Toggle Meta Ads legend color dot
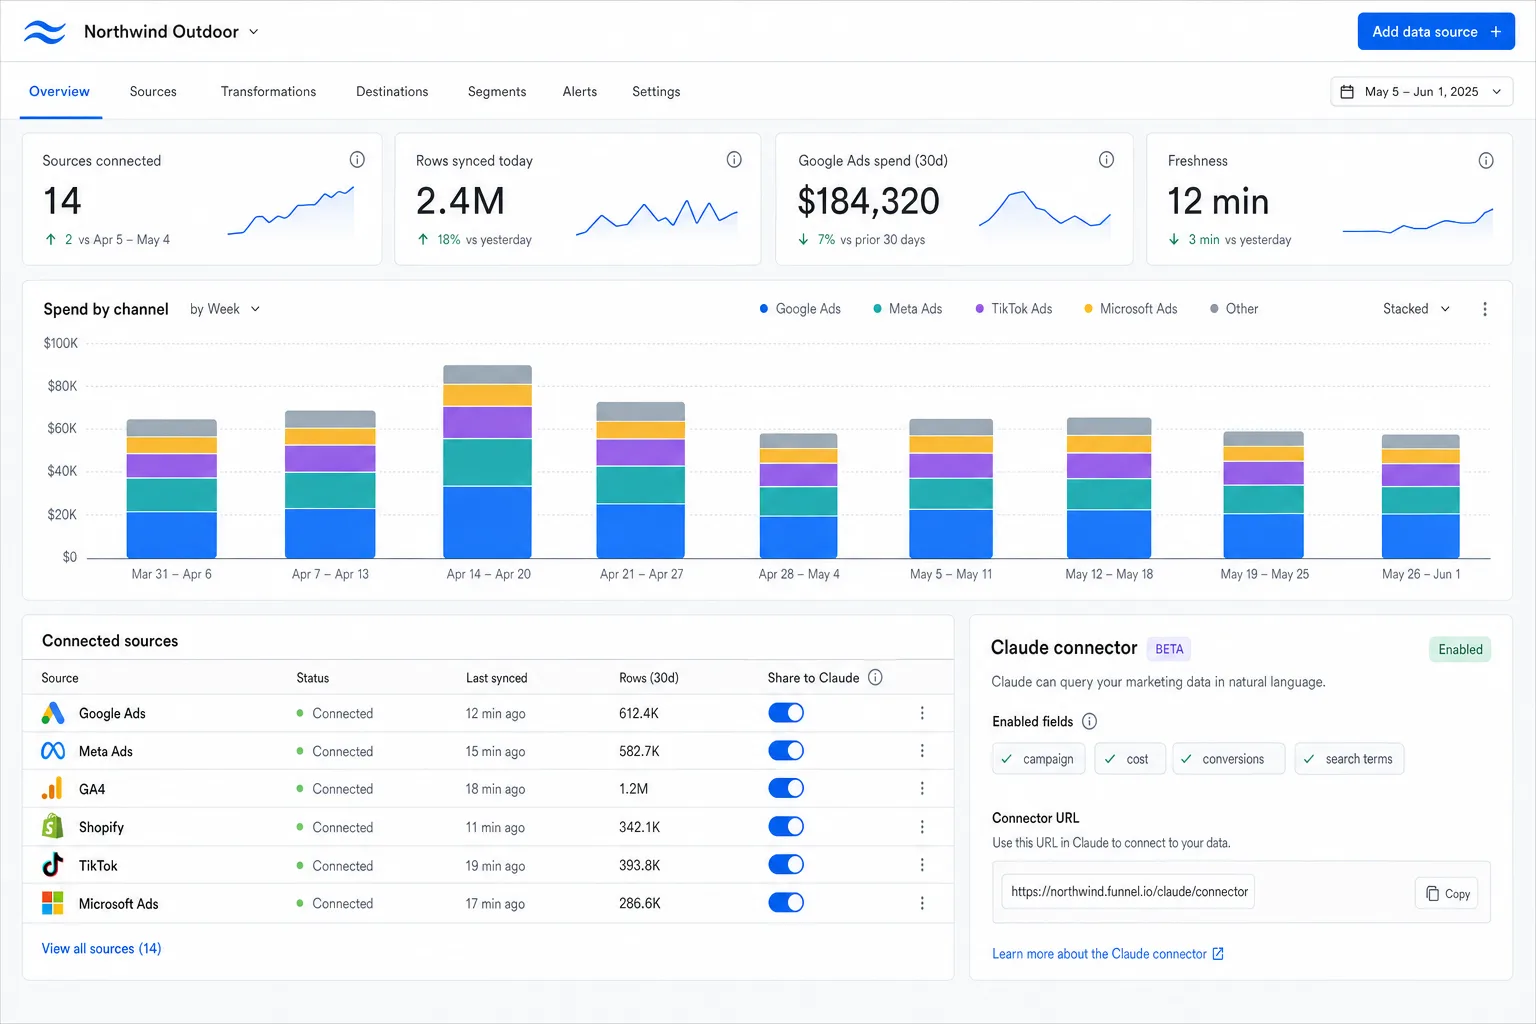This screenshot has width=1536, height=1024. coord(877,309)
